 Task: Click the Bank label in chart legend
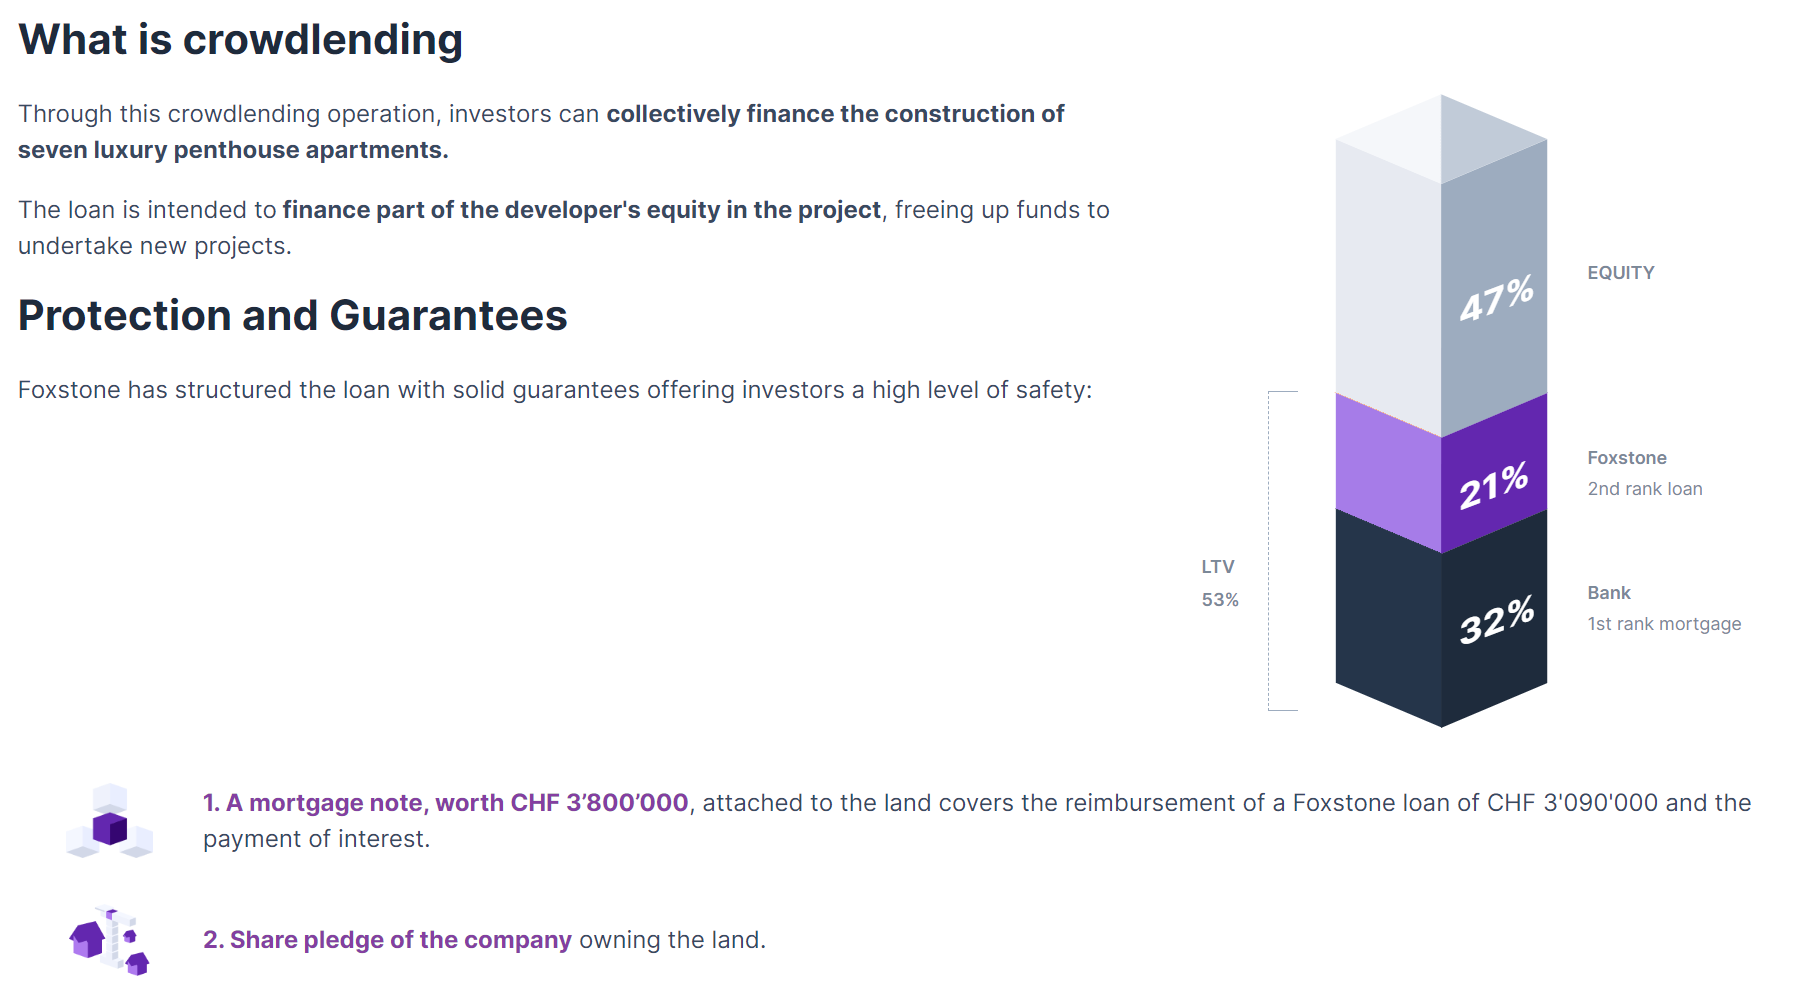[1609, 593]
